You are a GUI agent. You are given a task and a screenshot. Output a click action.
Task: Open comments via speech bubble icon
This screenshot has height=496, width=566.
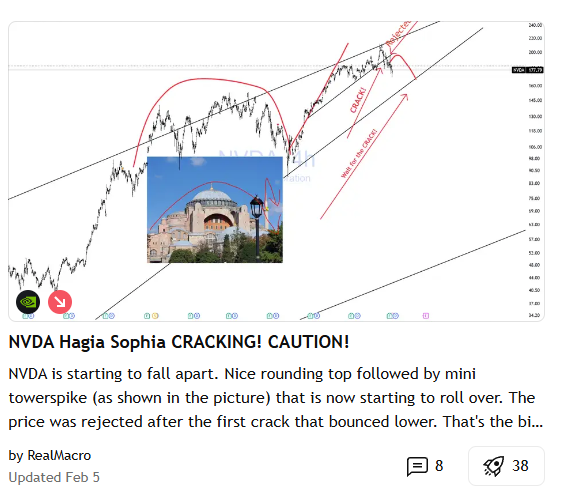[x=417, y=466]
